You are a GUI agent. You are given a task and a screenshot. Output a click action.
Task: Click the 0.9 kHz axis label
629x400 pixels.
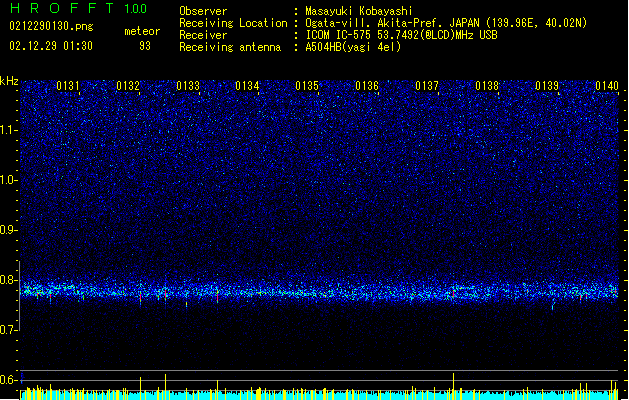tap(8, 230)
